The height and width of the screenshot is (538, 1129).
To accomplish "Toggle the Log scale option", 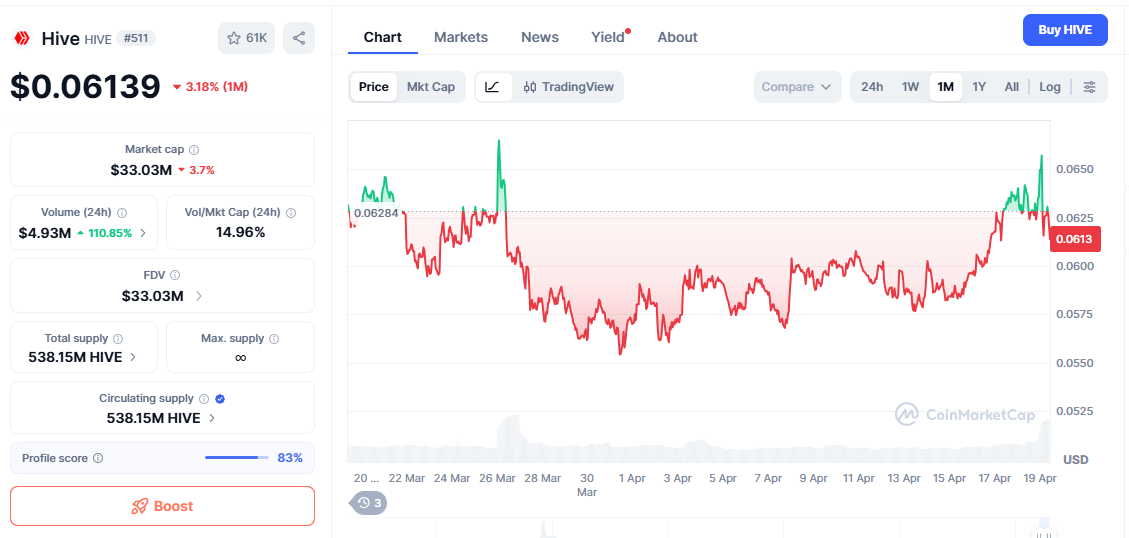I will coord(1049,87).
